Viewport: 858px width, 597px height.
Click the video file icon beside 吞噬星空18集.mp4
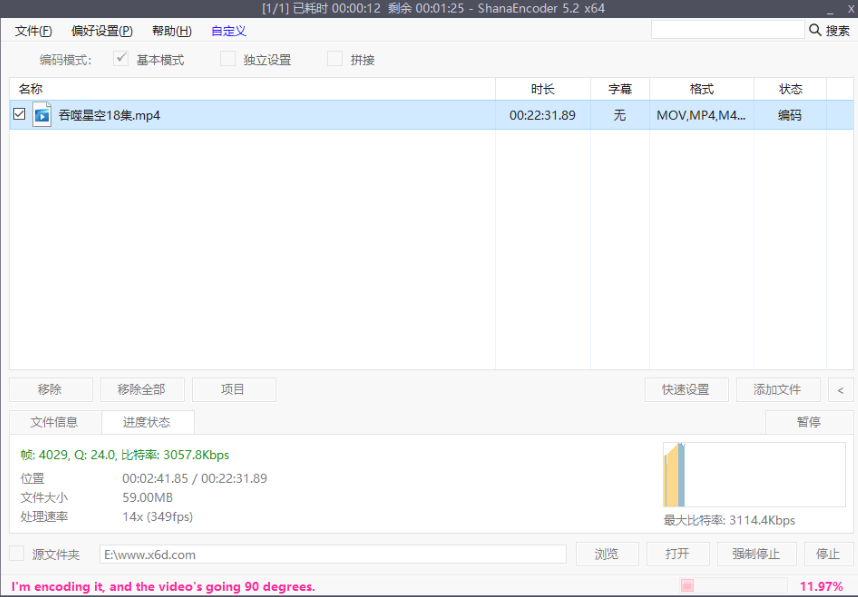click(x=40, y=114)
